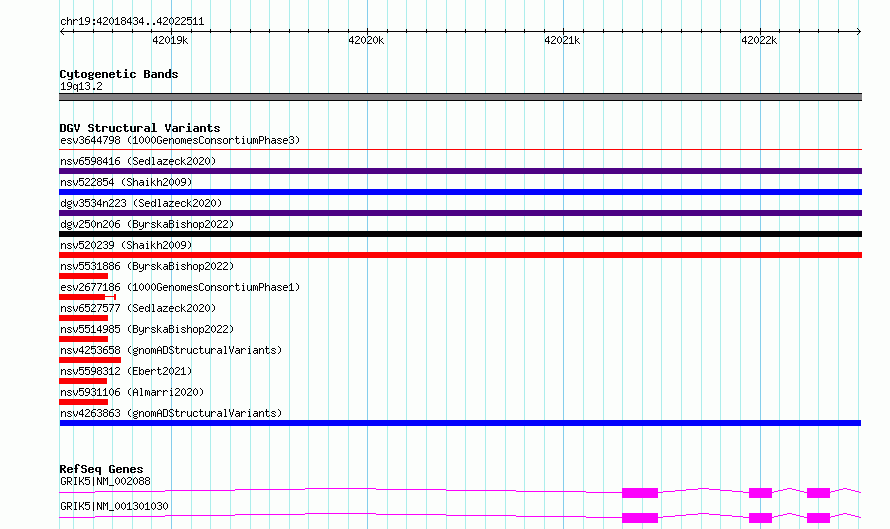This screenshot has width=890, height=529.
Task: Select the 19q13.2 band label
Action: 81,86
